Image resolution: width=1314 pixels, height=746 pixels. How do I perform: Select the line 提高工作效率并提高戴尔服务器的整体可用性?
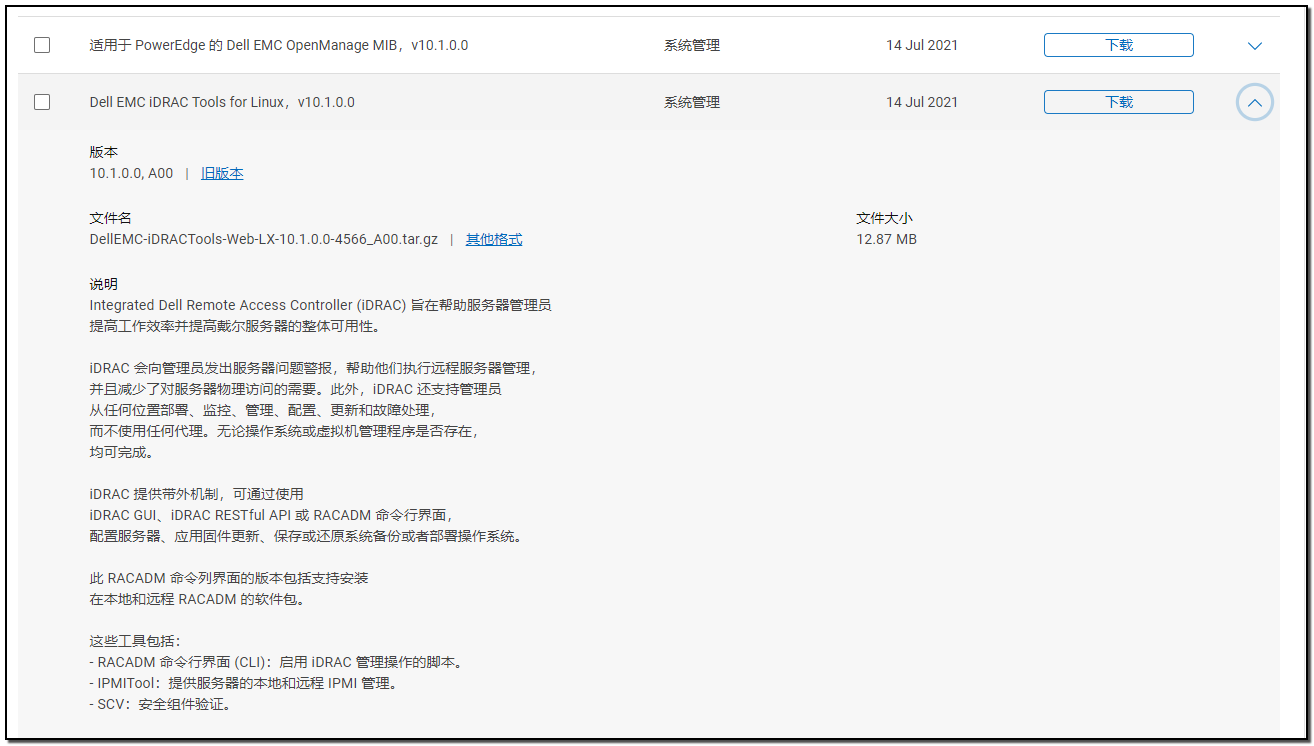coord(235,326)
